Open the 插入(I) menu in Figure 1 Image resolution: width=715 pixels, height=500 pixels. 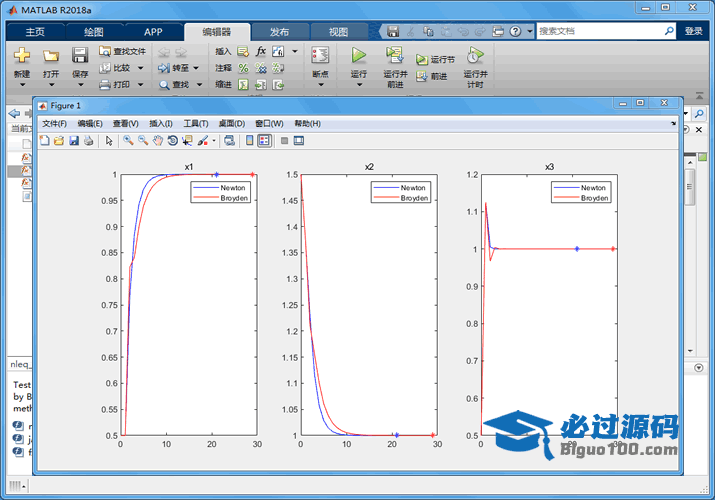click(x=161, y=124)
